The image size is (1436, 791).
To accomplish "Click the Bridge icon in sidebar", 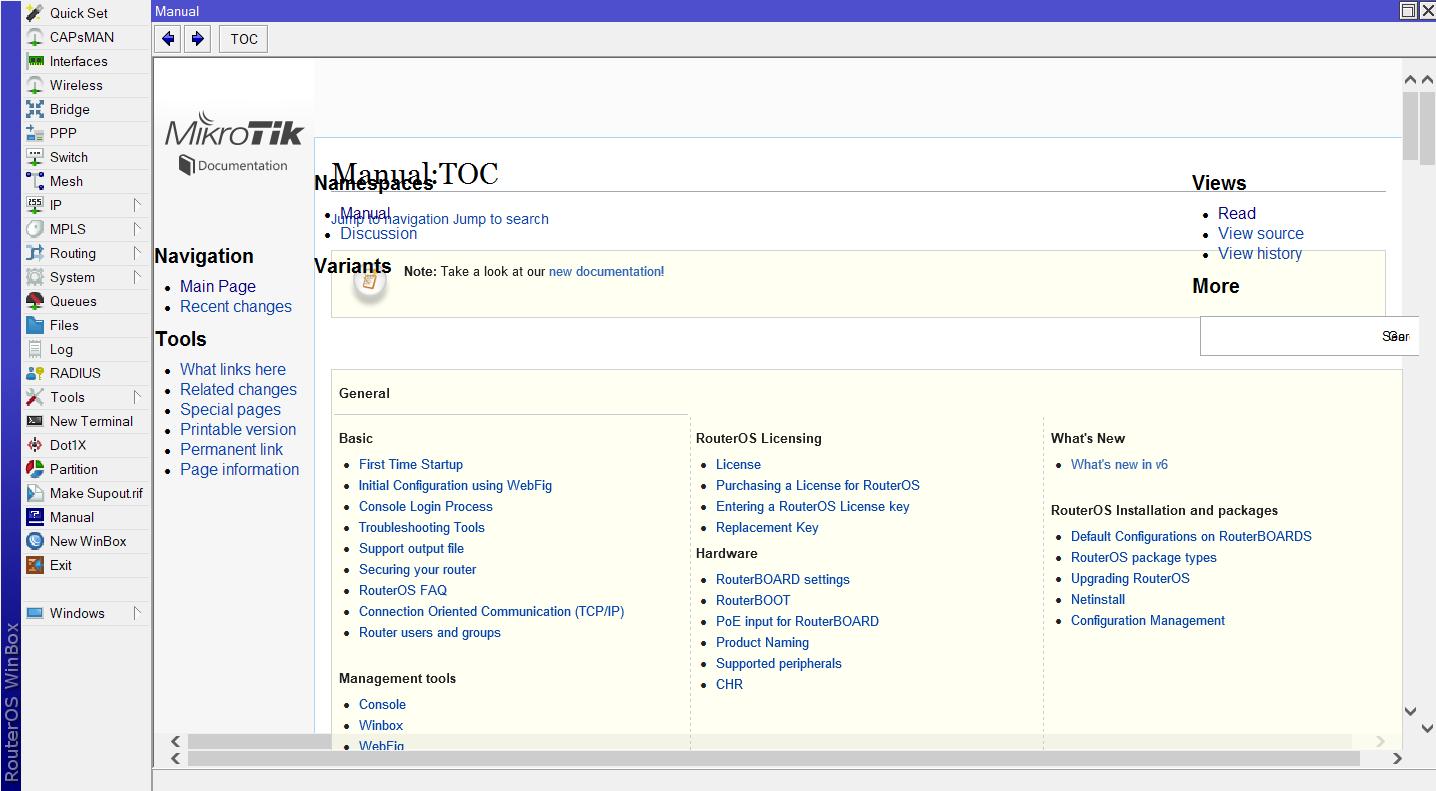I will [x=35, y=109].
